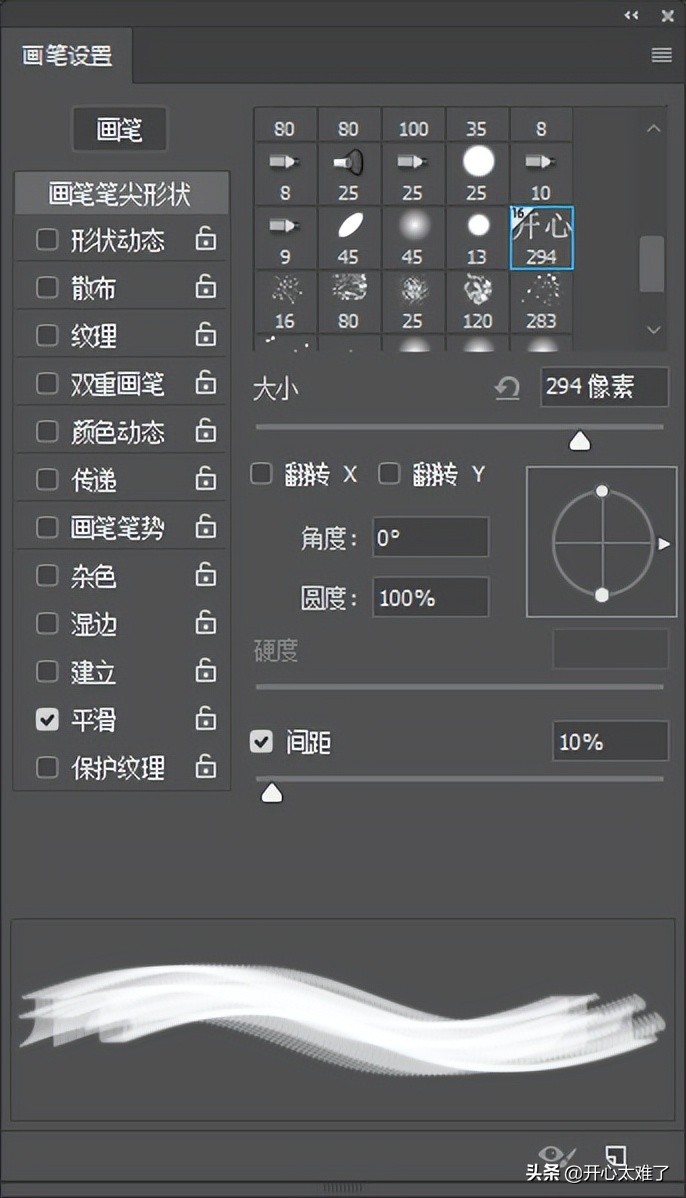The height and width of the screenshot is (1198, 686).
Task: Click the size field showing 294 像素
Action: click(604, 387)
